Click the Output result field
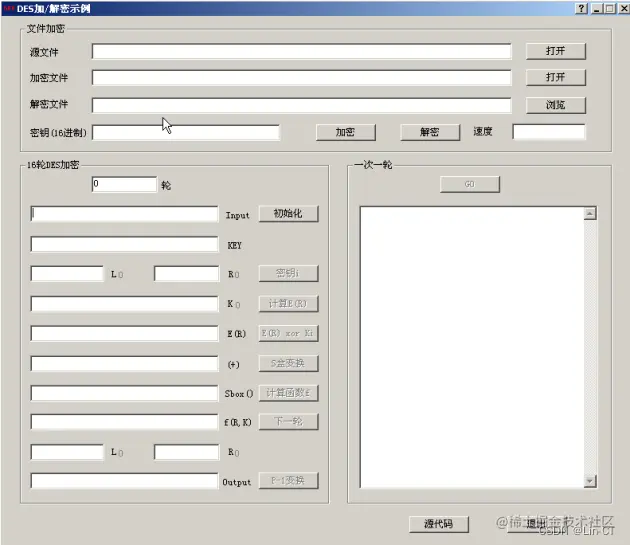This screenshot has width=630, height=545. tap(124, 481)
